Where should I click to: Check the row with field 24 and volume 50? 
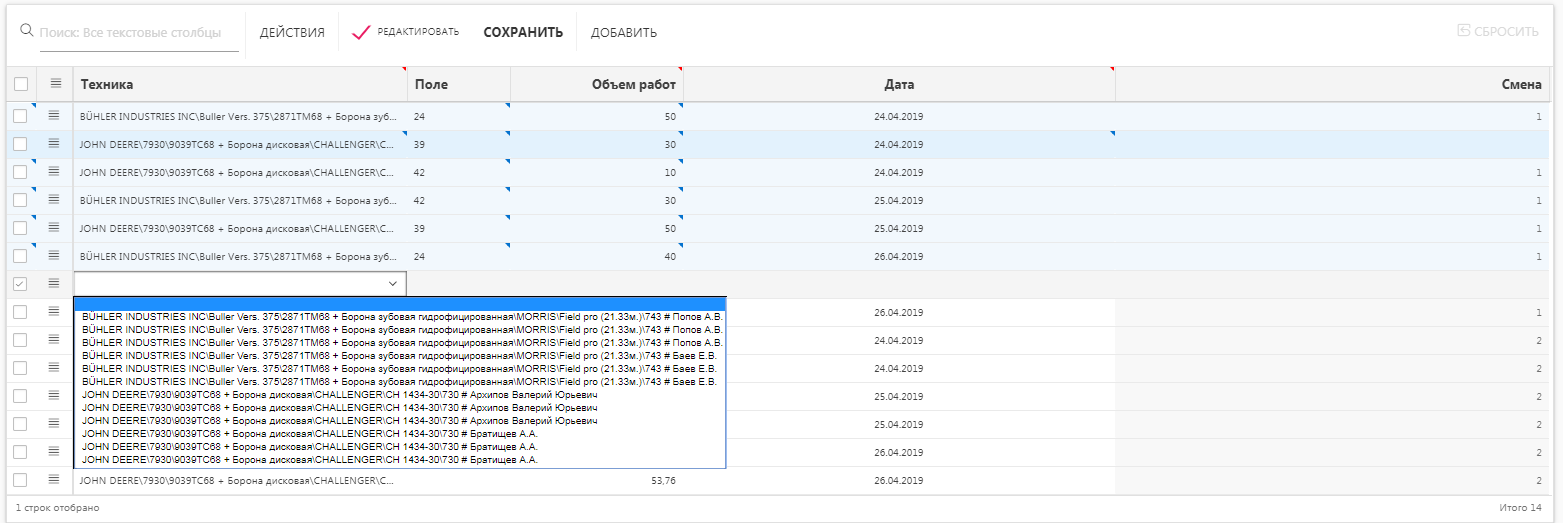(20, 116)
